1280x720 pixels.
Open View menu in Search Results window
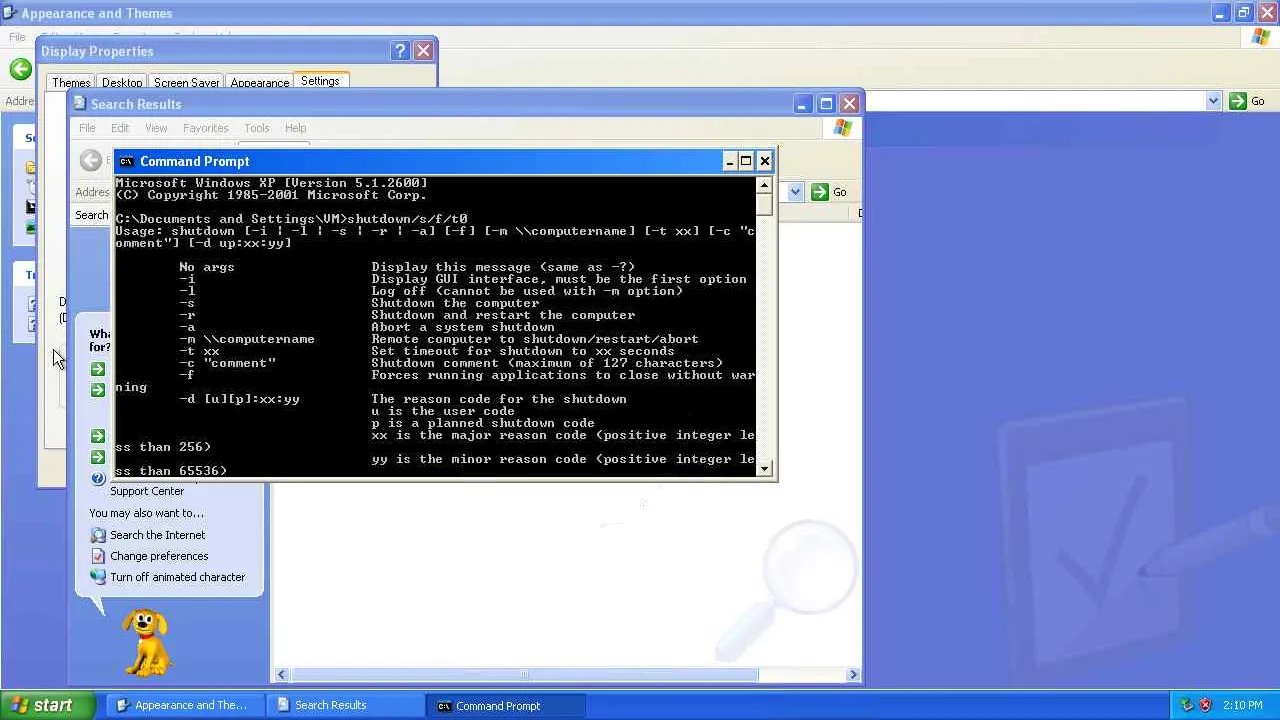coord(156,128)
